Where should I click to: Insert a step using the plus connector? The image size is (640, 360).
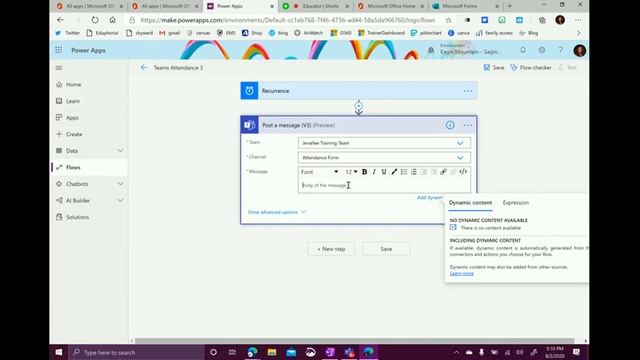coord(358,107)
